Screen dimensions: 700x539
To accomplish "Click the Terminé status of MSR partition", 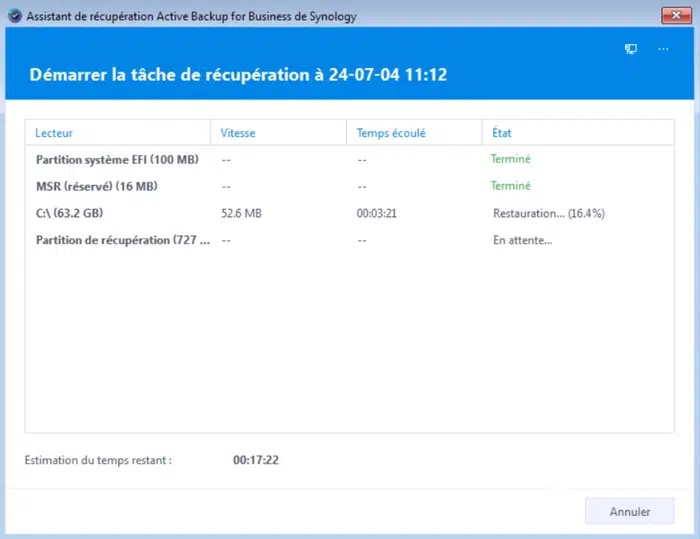I will [x=510, y=186].
